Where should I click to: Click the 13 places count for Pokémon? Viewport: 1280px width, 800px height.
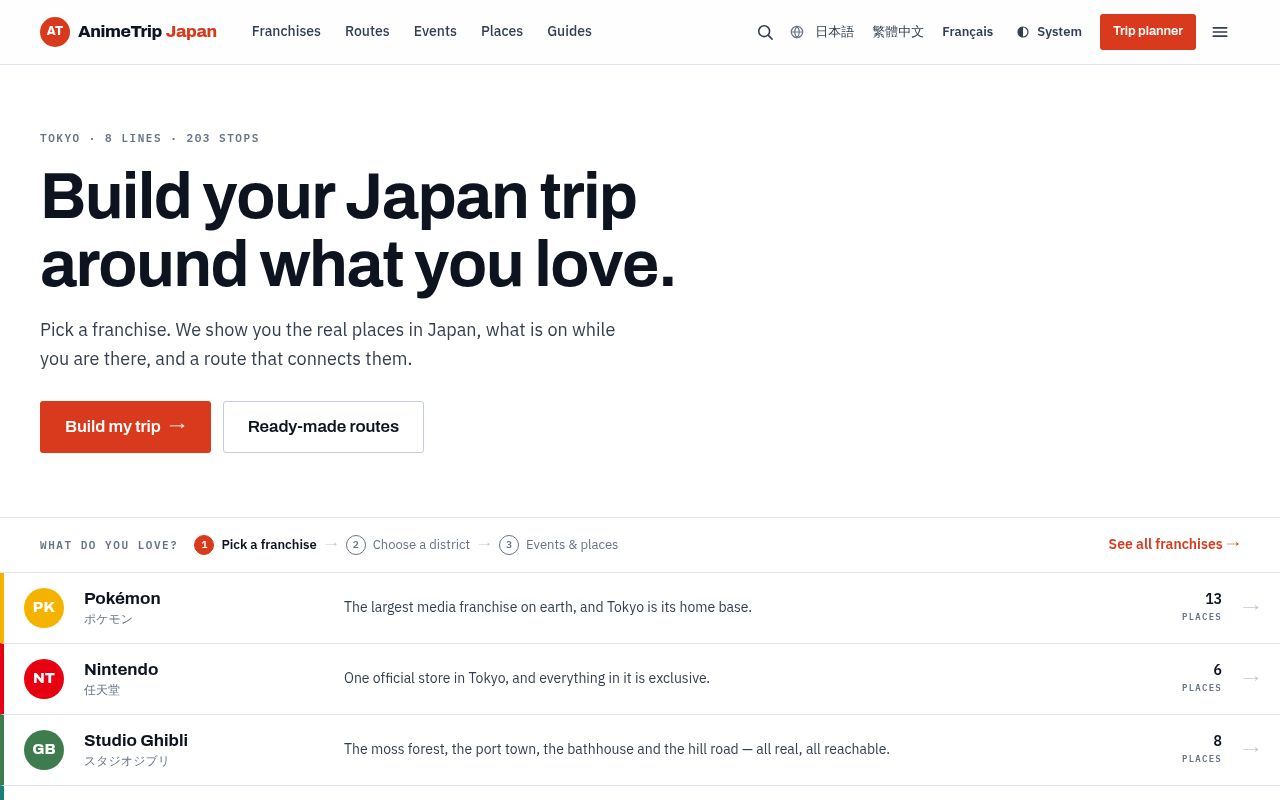click(1202, 606)
